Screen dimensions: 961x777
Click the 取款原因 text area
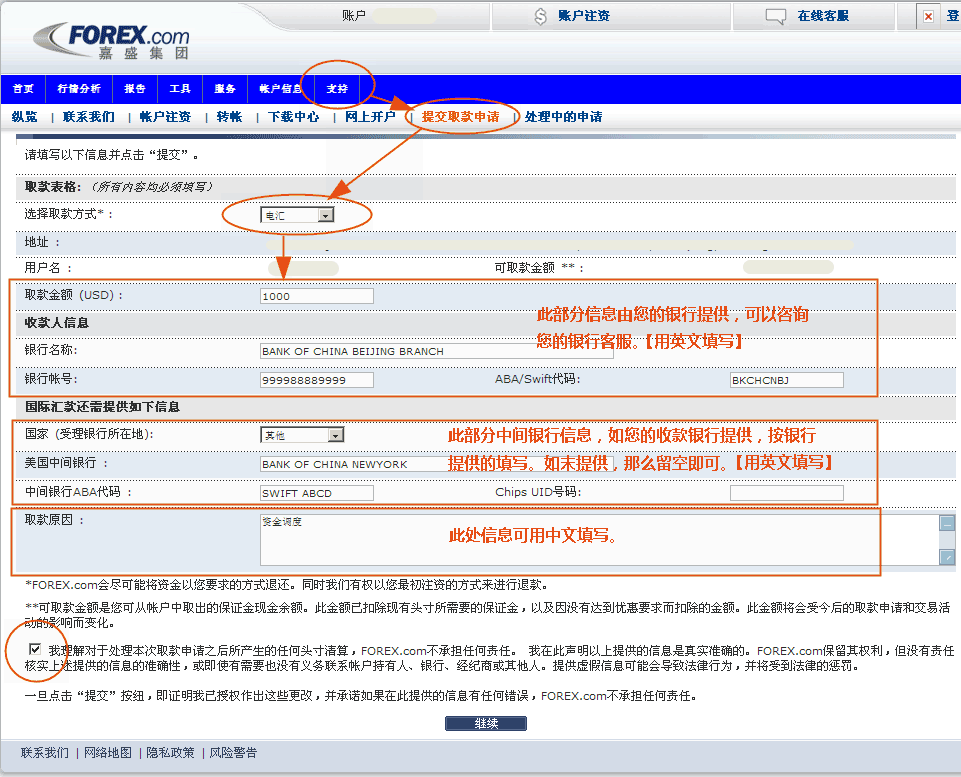[x=599, y=540]
